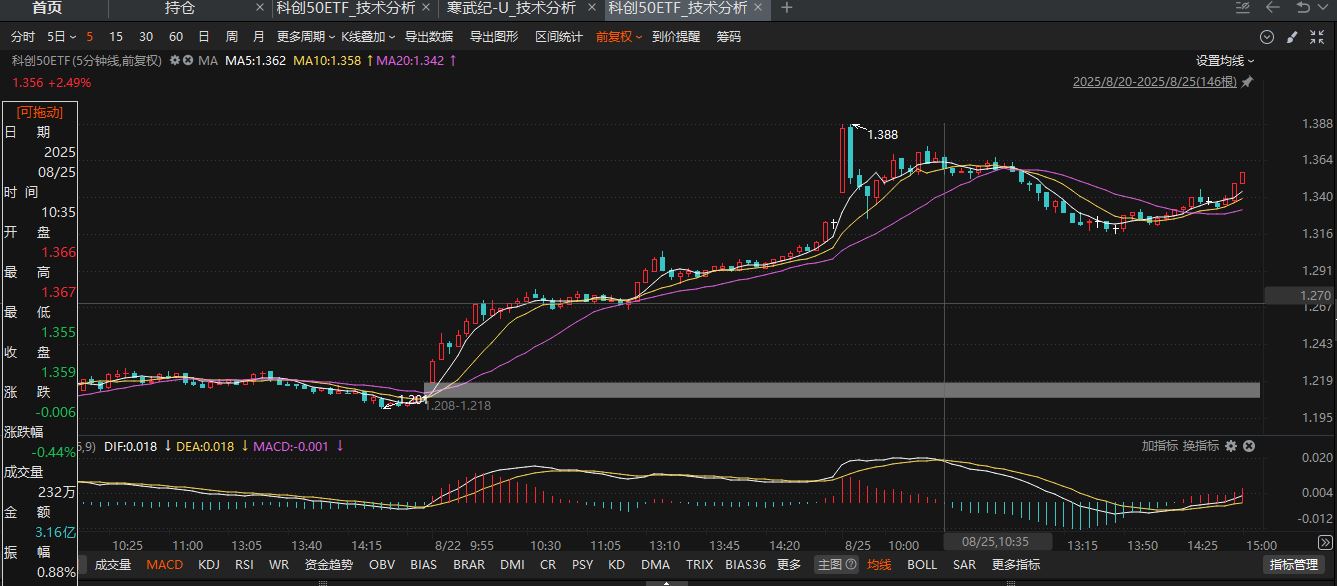This screenshot has width=1337, height=586.
Task: Click 加指标 in the MACD panel
Action: tap(1160, 446)
